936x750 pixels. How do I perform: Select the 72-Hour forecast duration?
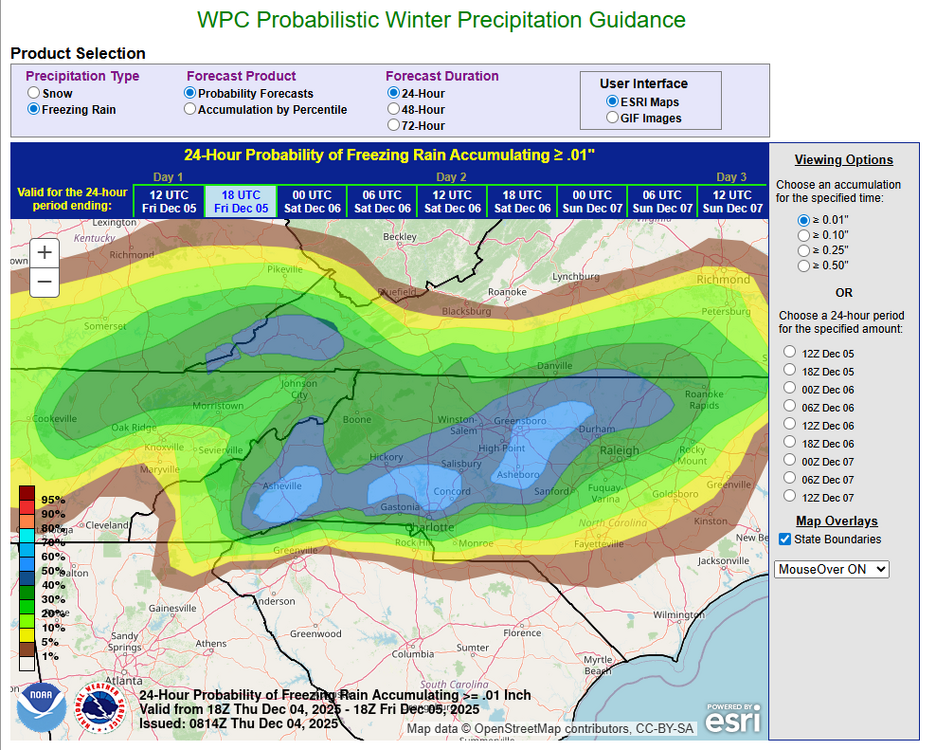[393, 126]
